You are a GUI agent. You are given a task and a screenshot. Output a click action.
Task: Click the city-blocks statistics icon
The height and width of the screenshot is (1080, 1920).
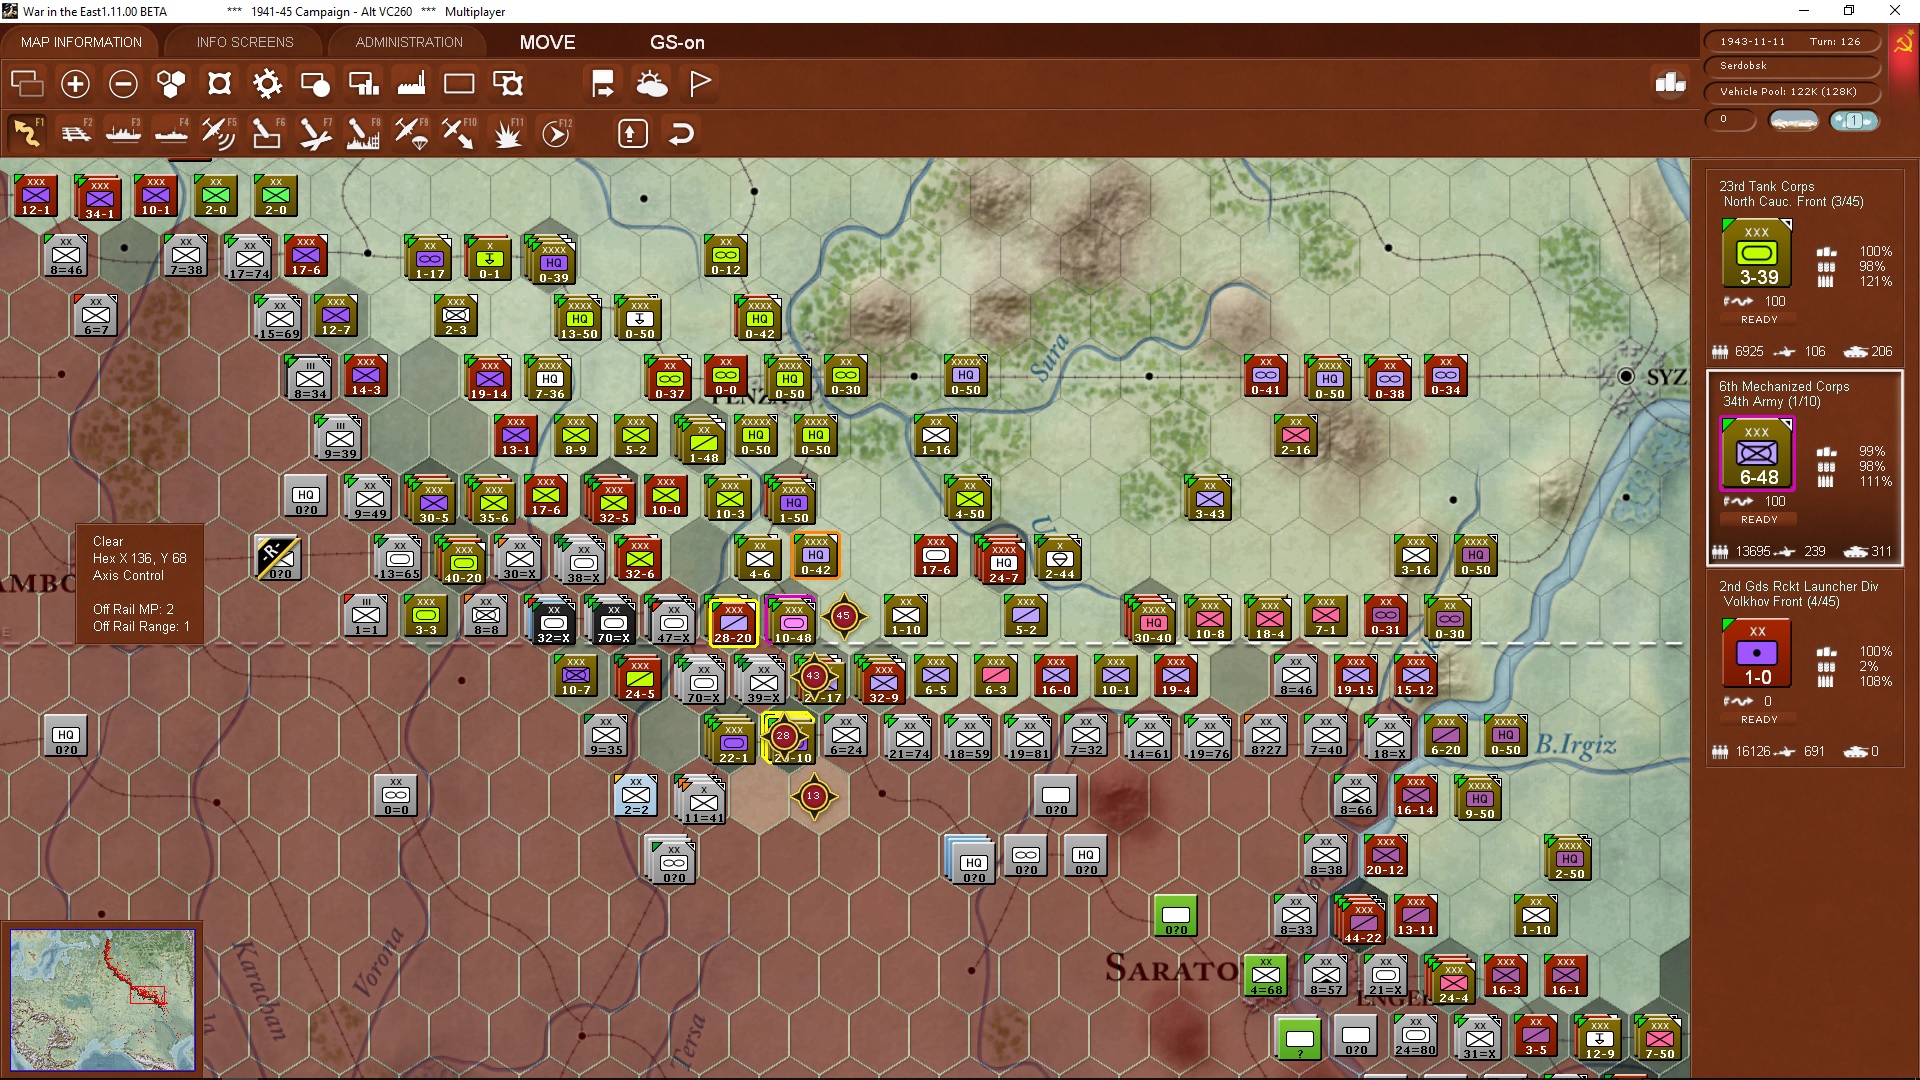coord(1670,83)
